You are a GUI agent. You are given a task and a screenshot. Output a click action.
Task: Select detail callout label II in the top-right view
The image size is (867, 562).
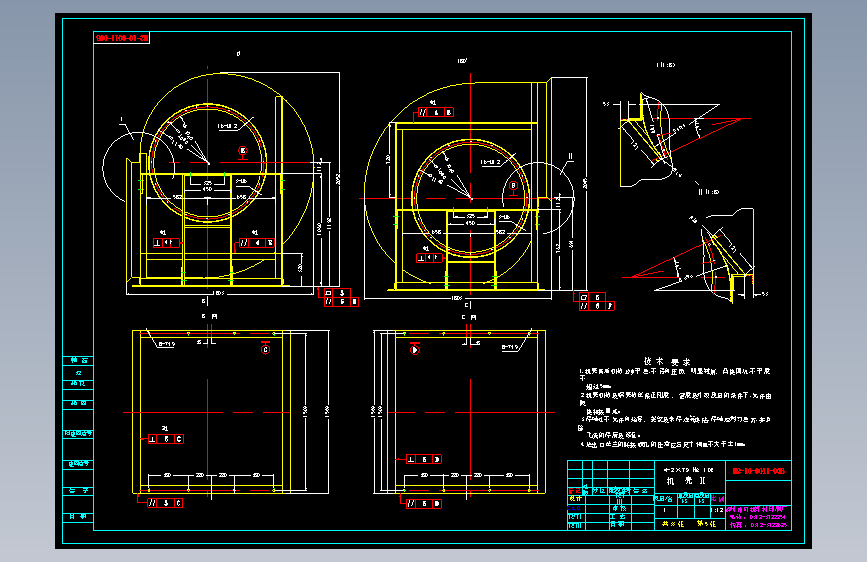point(570,157)
